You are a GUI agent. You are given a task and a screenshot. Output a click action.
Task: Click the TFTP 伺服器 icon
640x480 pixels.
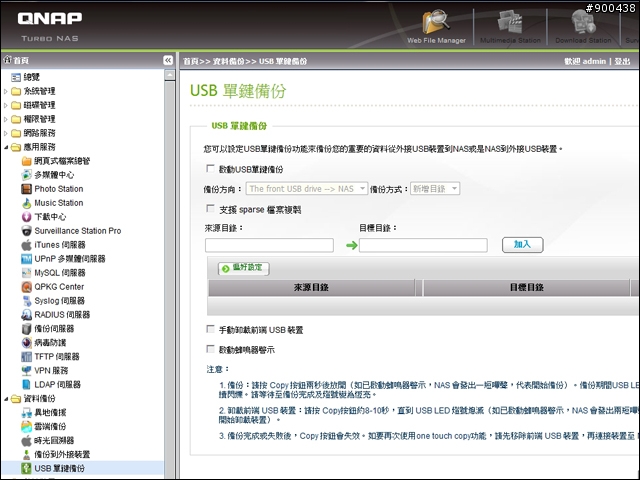pyautogui.click(x=27, y=357)
